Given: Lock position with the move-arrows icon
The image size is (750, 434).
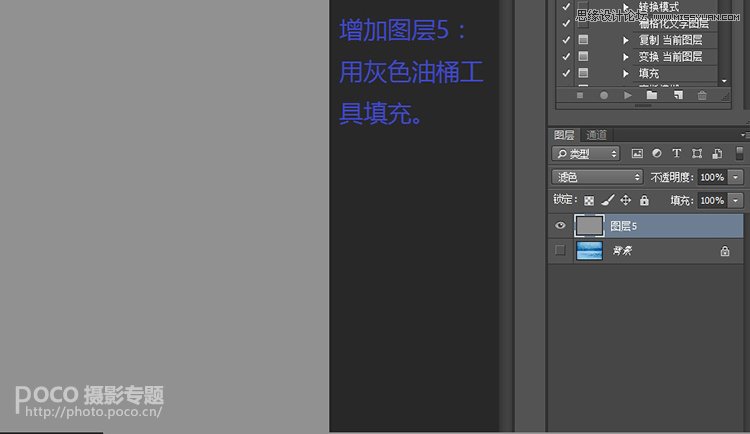Looking at the screenshot, I should pos(626,200).
